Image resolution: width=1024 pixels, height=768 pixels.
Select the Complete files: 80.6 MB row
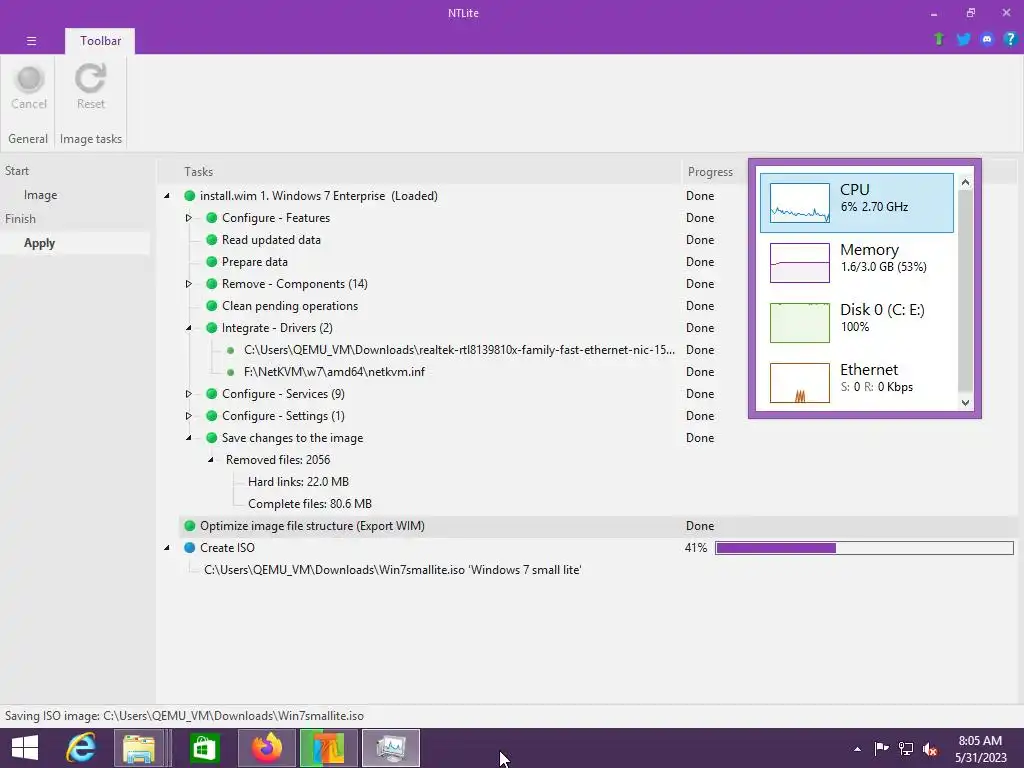click(x=310, y=504)
